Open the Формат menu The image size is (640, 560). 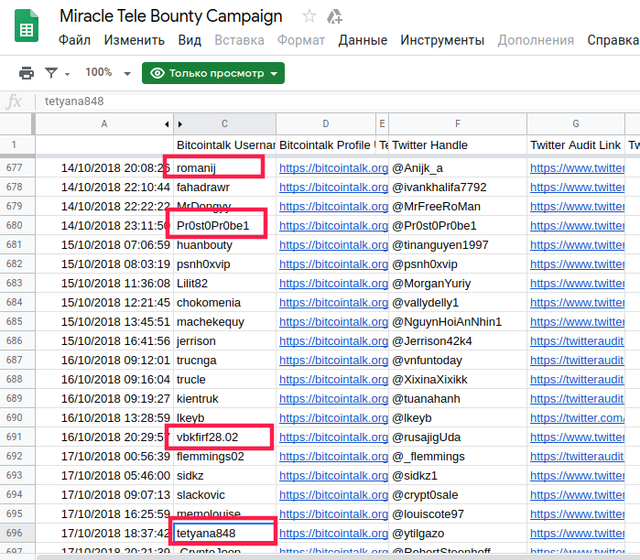[301, 40]
